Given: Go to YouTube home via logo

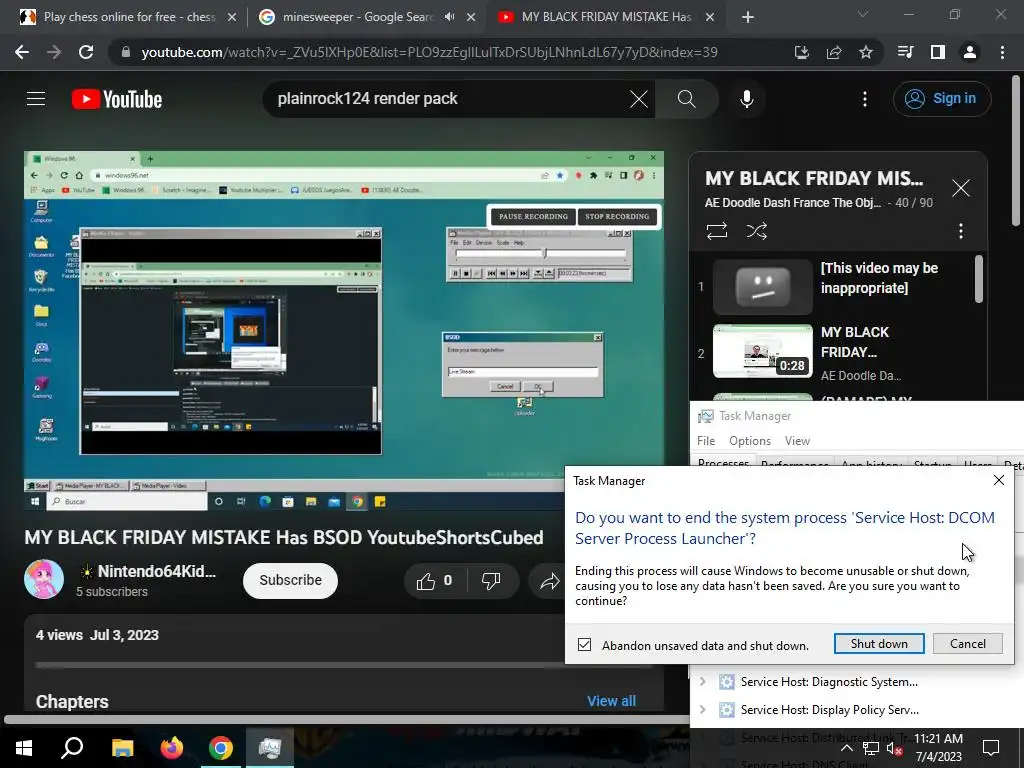Looking at the screenshot, I should 117,99.
